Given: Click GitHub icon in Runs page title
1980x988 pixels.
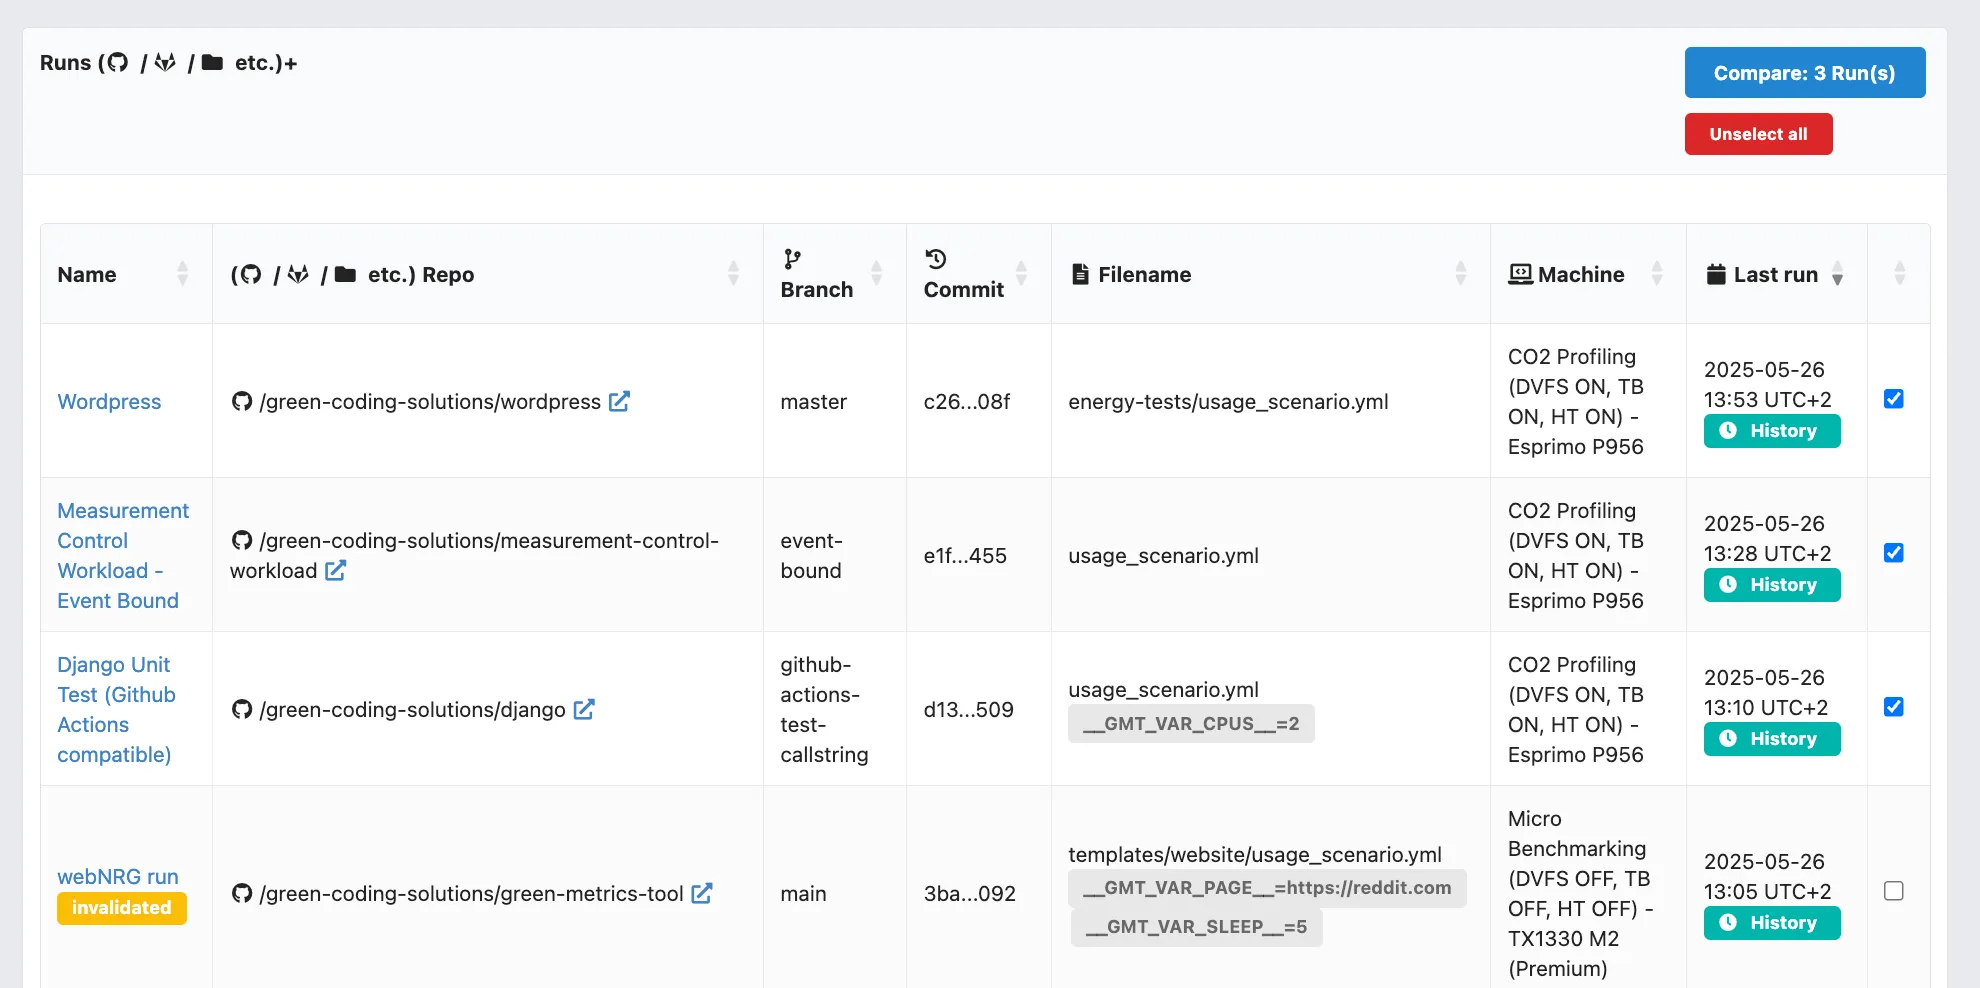Looking at the screenshot, I should [x=118, y=62].
